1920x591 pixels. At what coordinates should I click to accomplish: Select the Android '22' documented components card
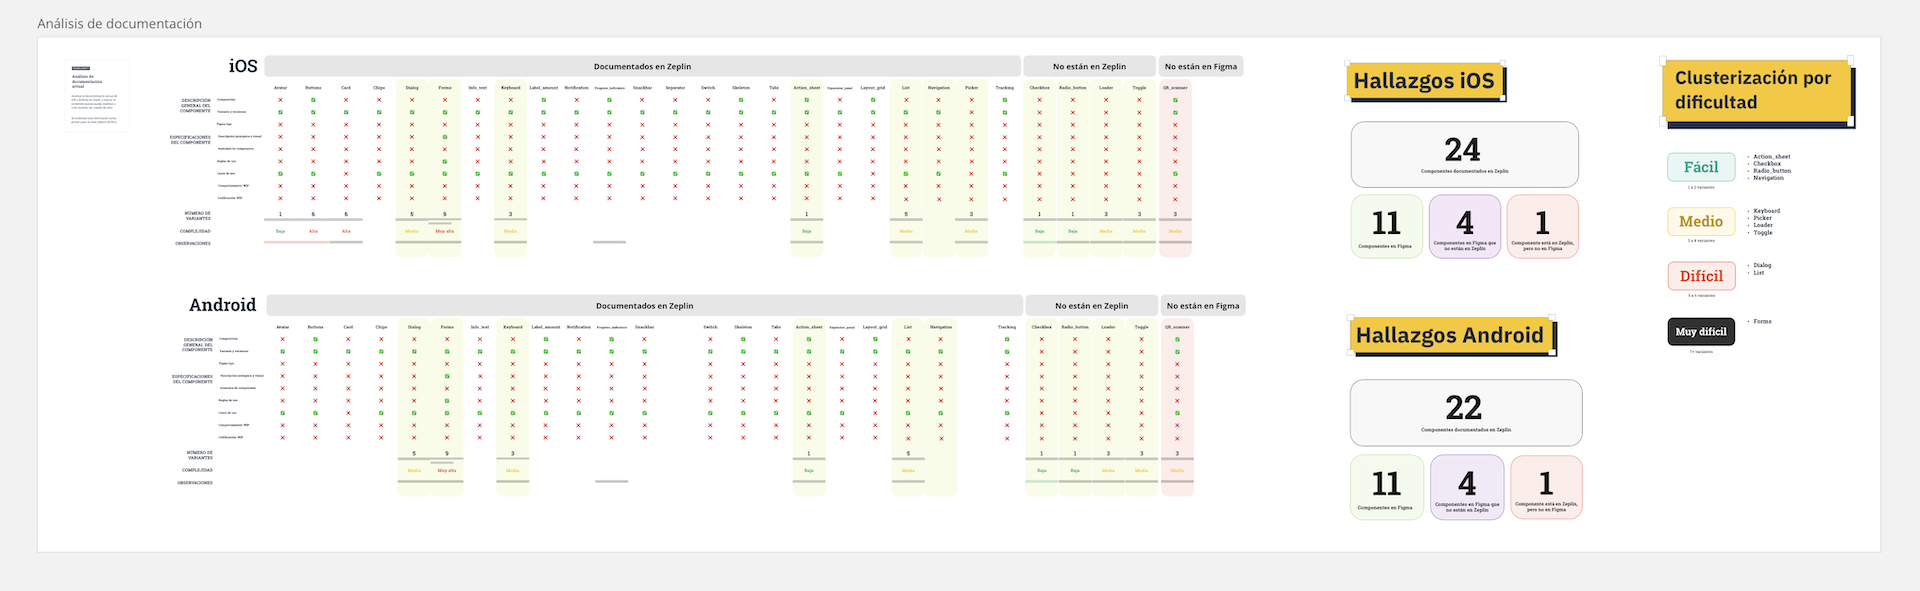(x=1465, y=412)
